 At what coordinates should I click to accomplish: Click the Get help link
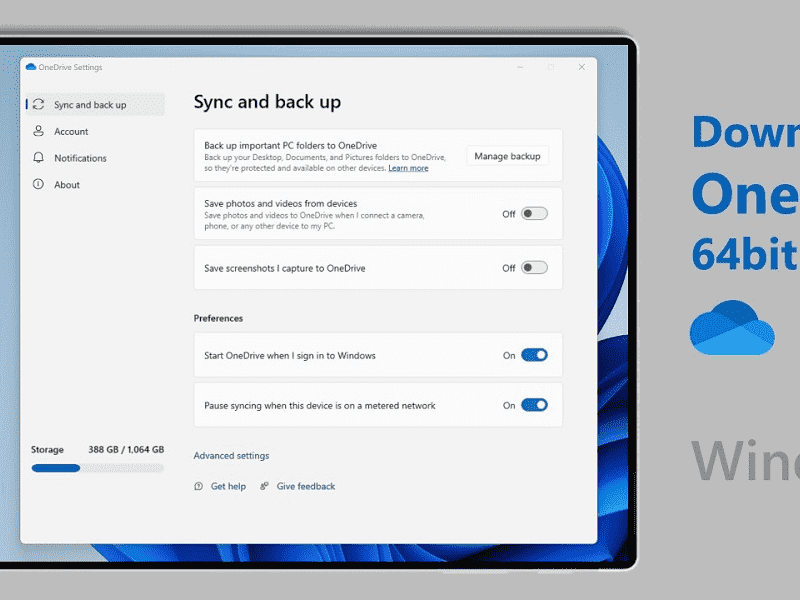228,486
